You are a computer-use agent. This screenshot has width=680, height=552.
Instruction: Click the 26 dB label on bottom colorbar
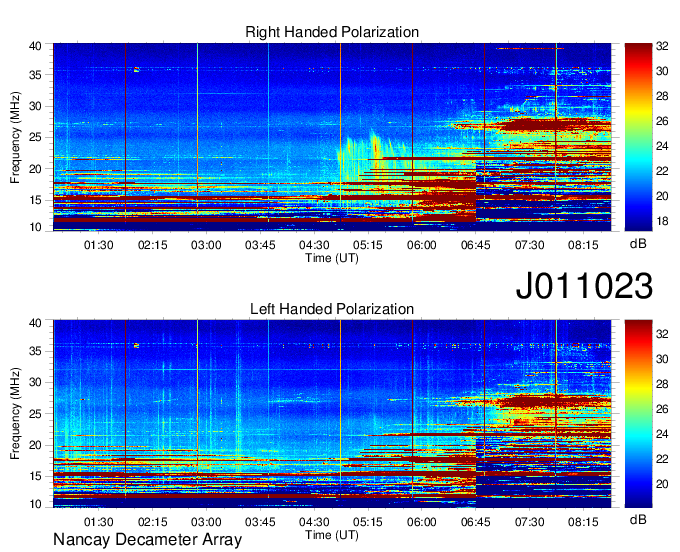tap(662, 409)
